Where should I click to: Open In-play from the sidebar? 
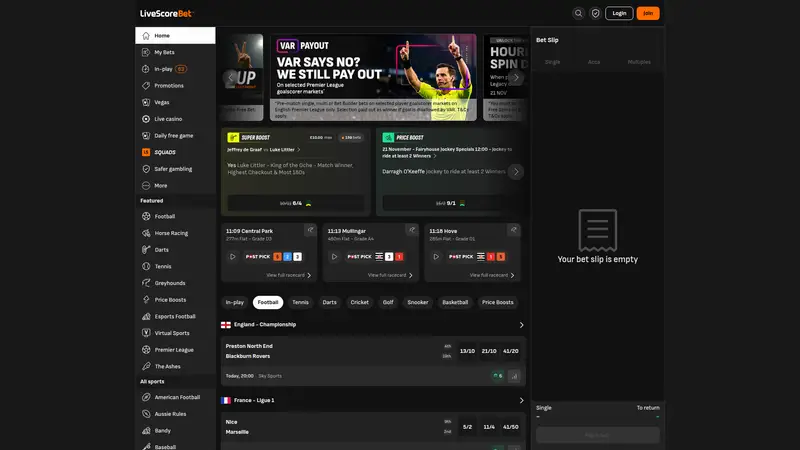coord(175,69)
